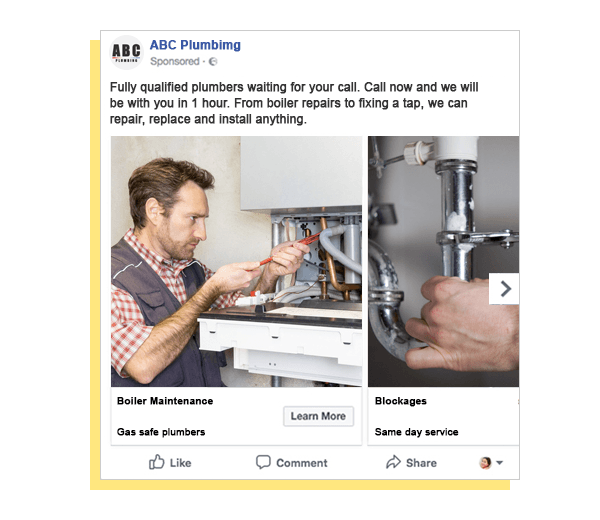600x520 pixels.
Task: Click the ABC Plumbing logo avatar
Action: click(x=126, y=52)
